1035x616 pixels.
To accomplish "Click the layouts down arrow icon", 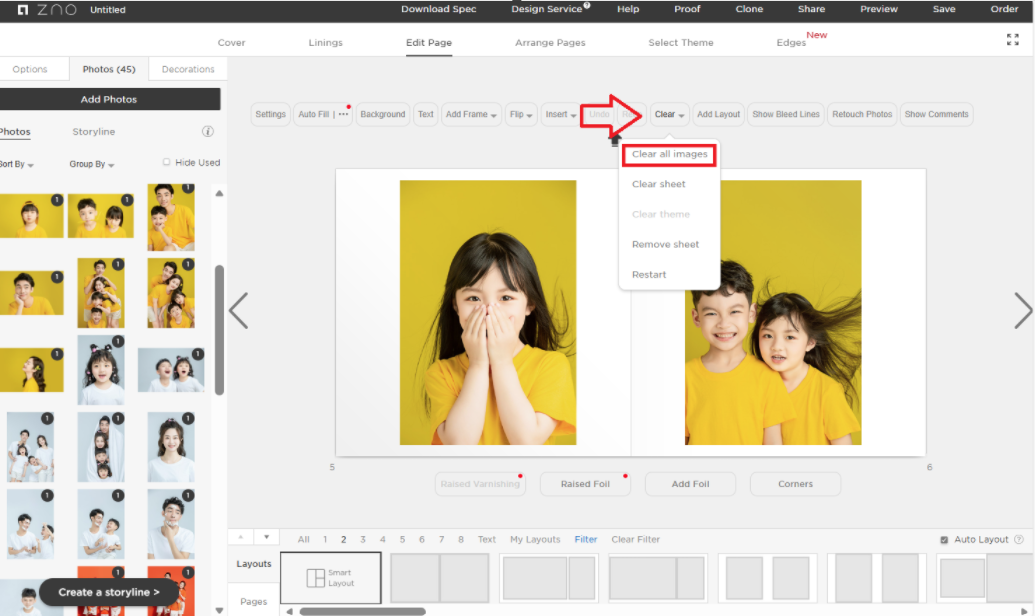I will [x=267, y=537].
